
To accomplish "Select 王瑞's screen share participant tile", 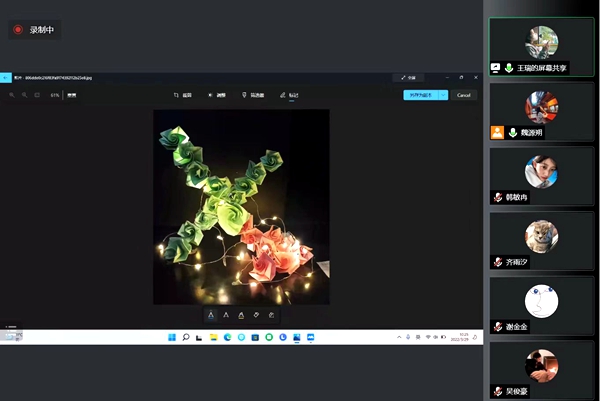I will click(541, 46).
